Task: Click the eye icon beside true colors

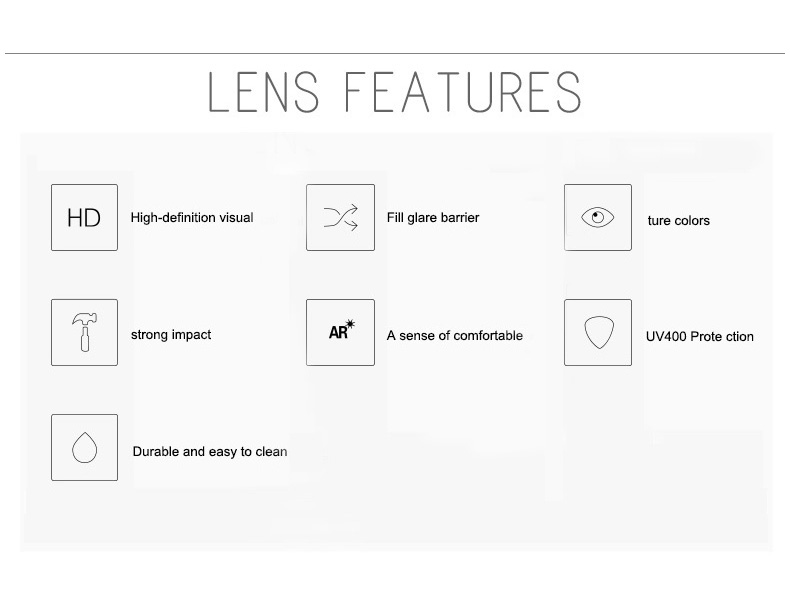Action: tap(597, 217)
